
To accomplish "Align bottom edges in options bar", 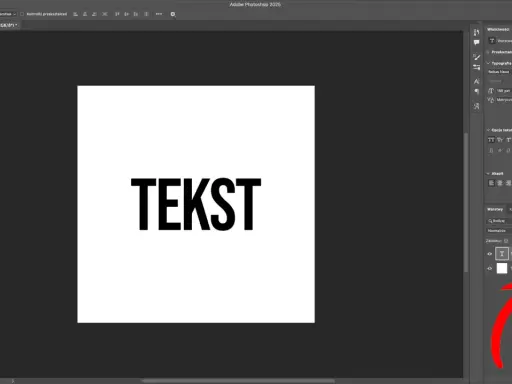I will point(136,14).
